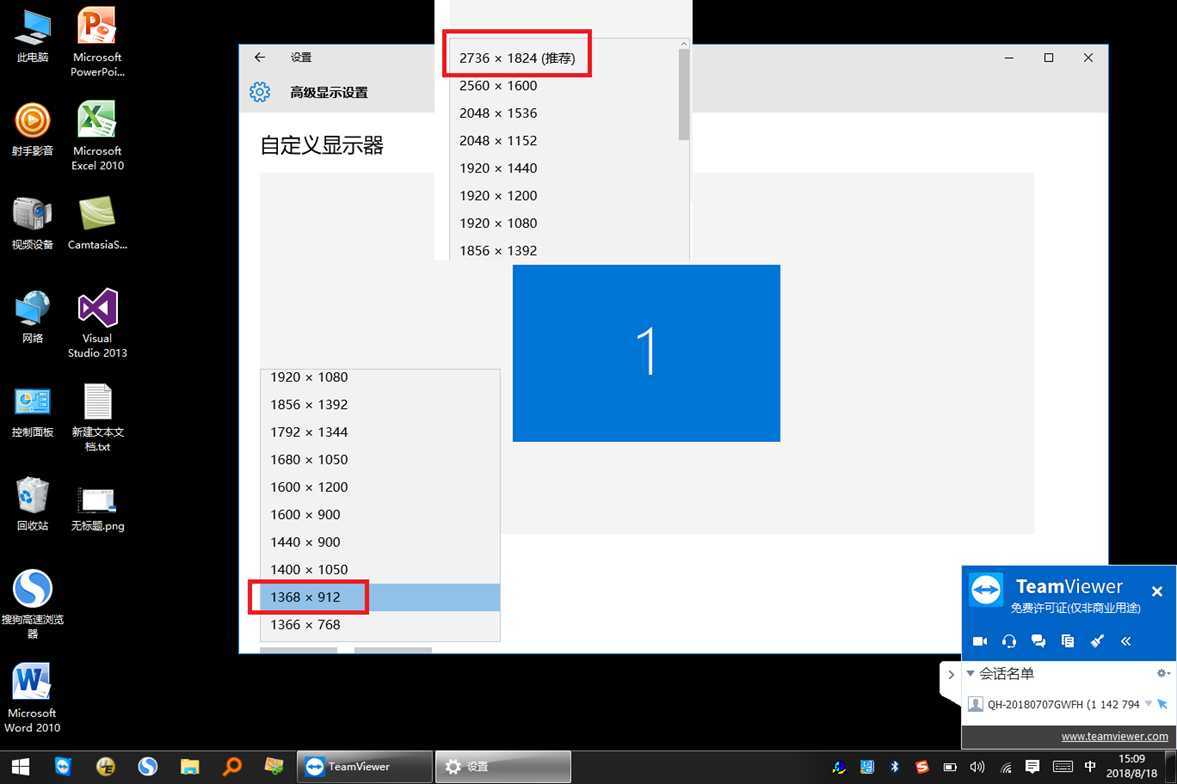Image resolution: width=1177 pixels, height=784 pixels.
Task: Click battery status tray icon
Action: coord(950,767)
